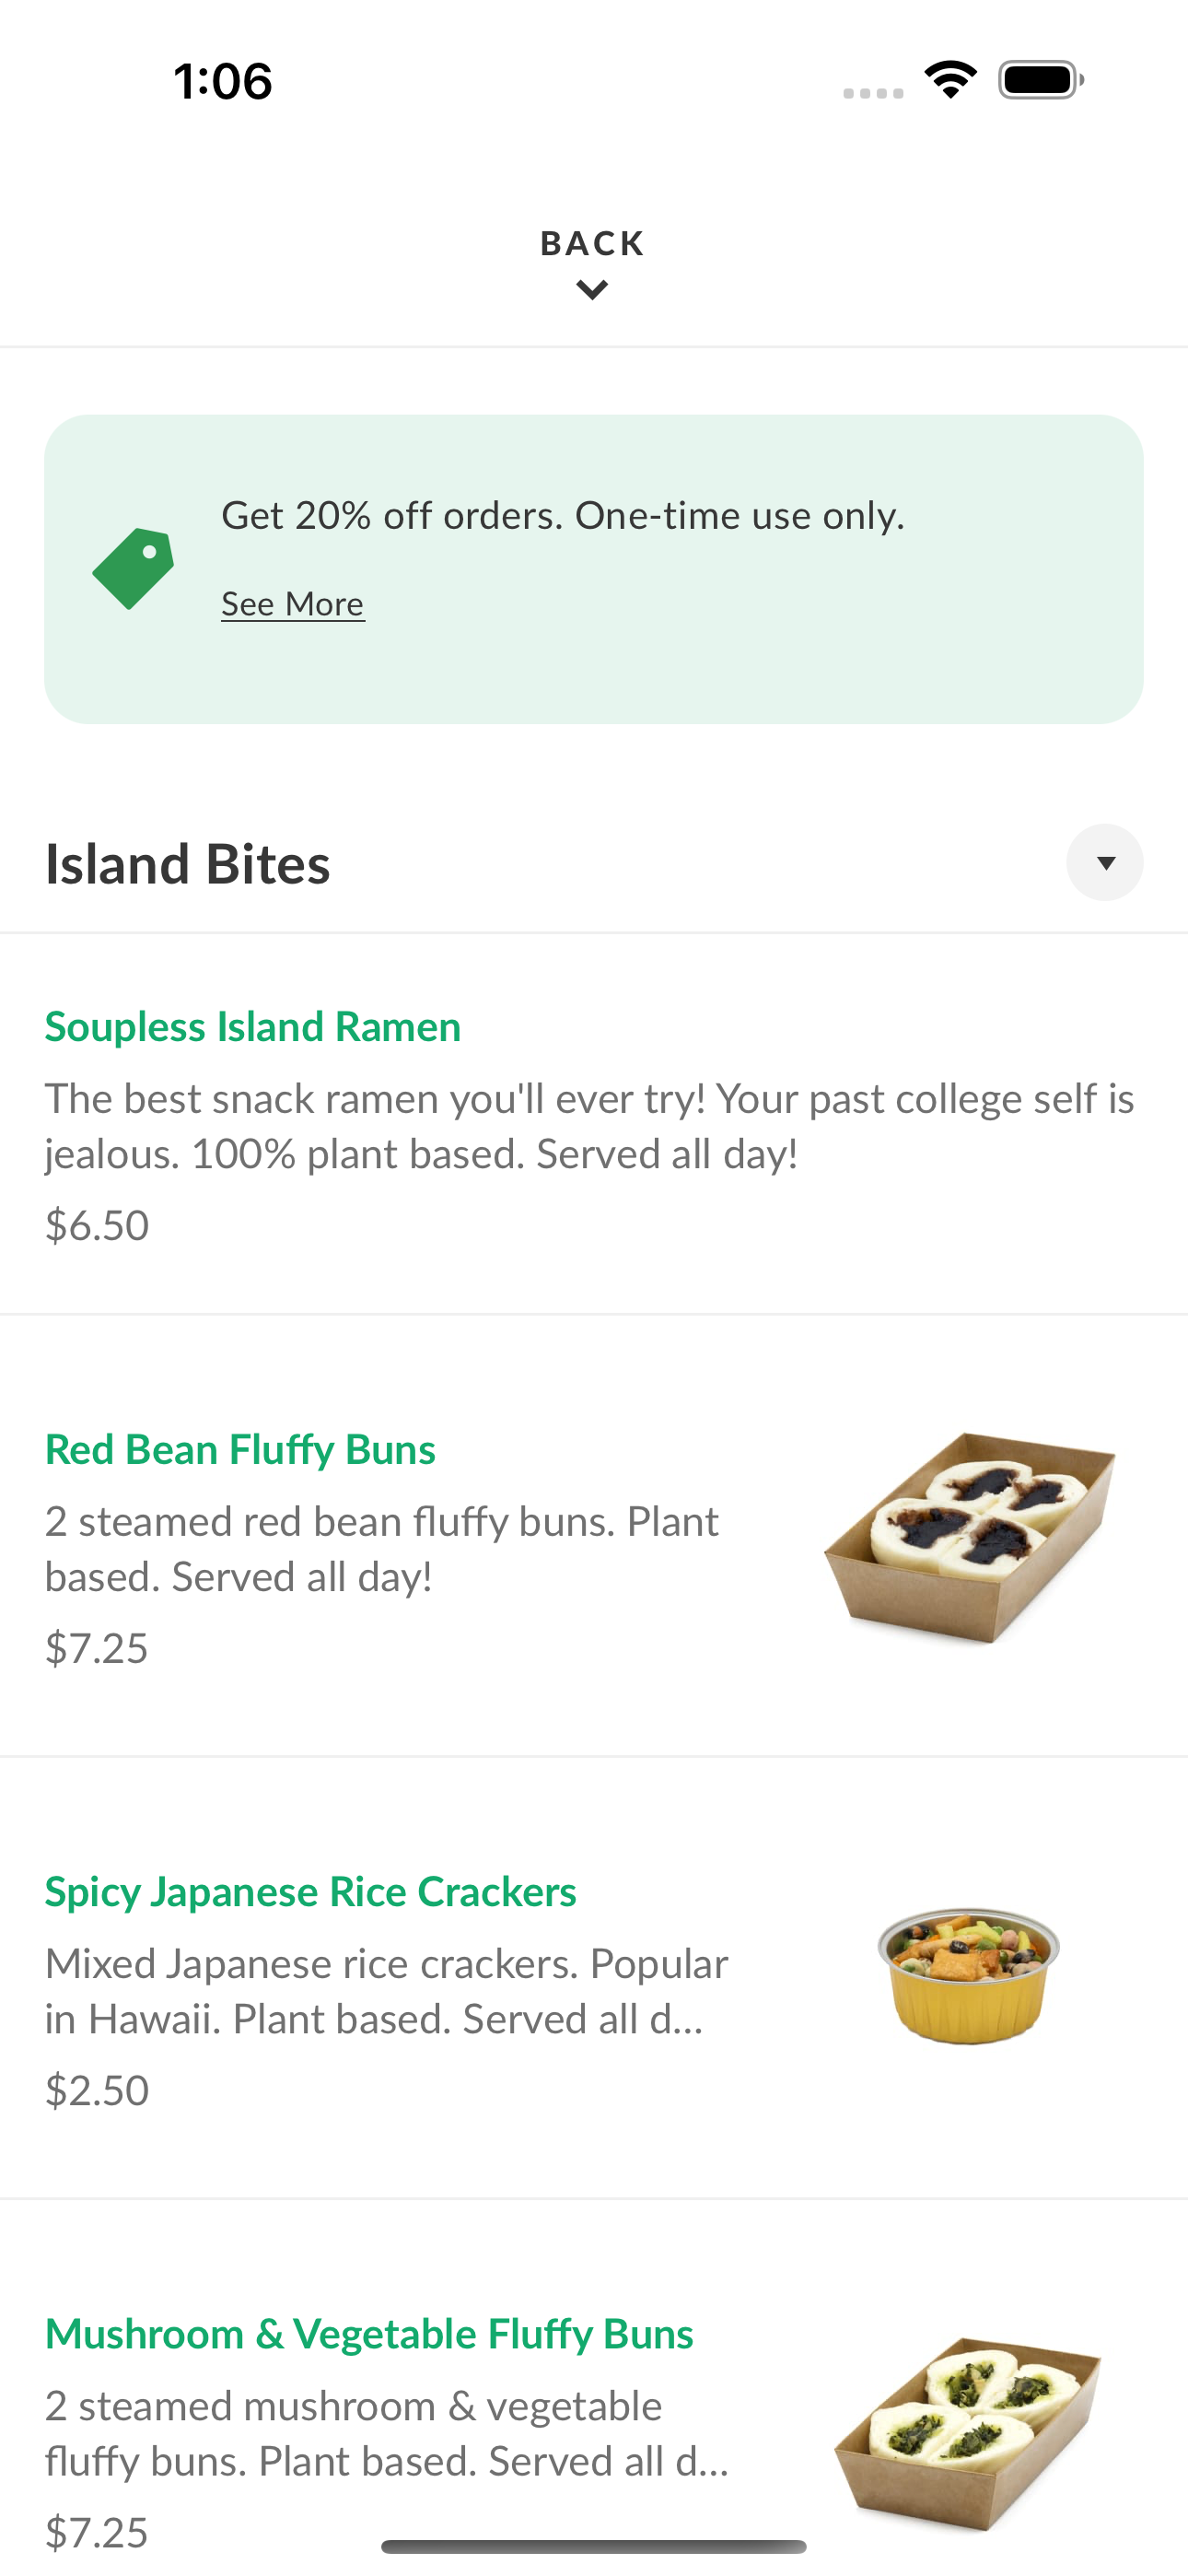Tap the $6.50 ramen price
Screen dimensions: 1188x2576
pos(97,1225)
